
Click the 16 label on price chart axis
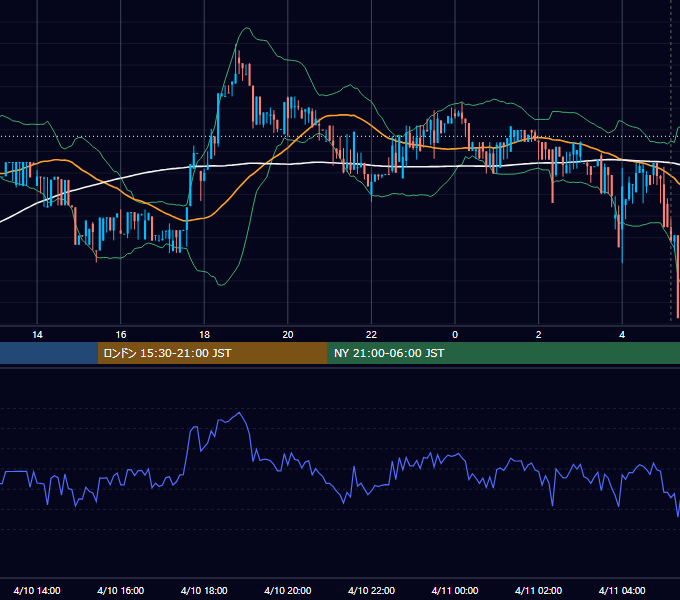pos(121,335)
